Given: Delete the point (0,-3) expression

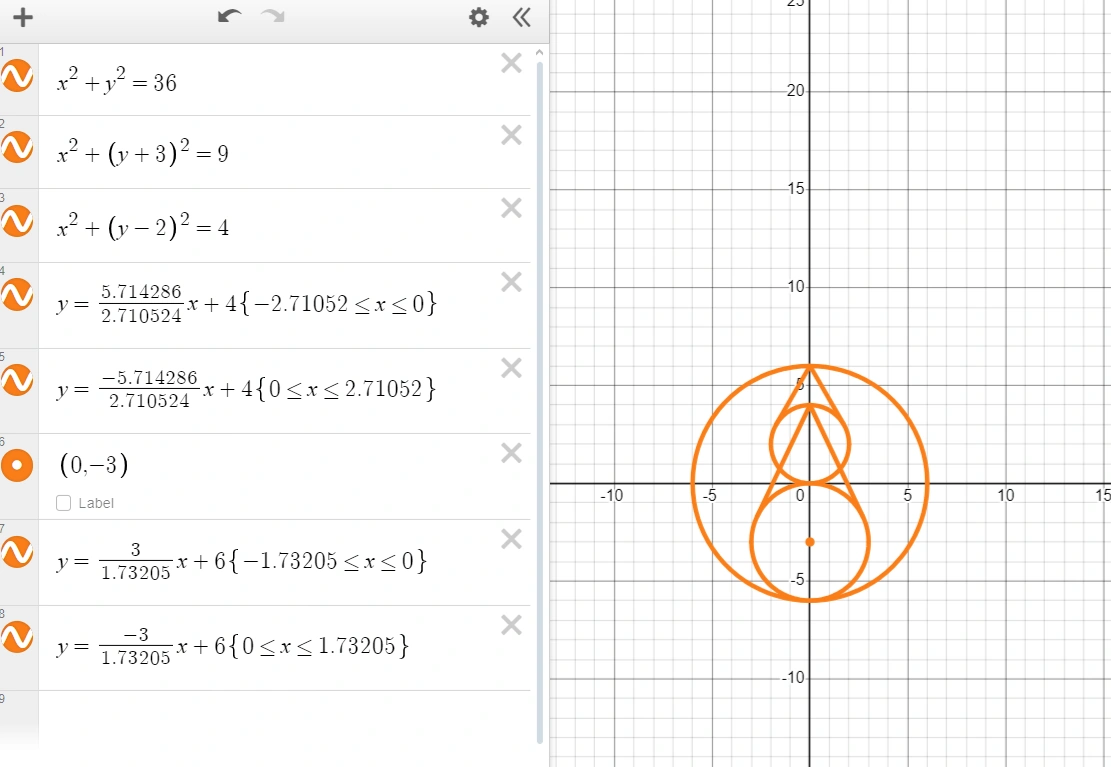Looking at the screenshot, I should (511, 453).
